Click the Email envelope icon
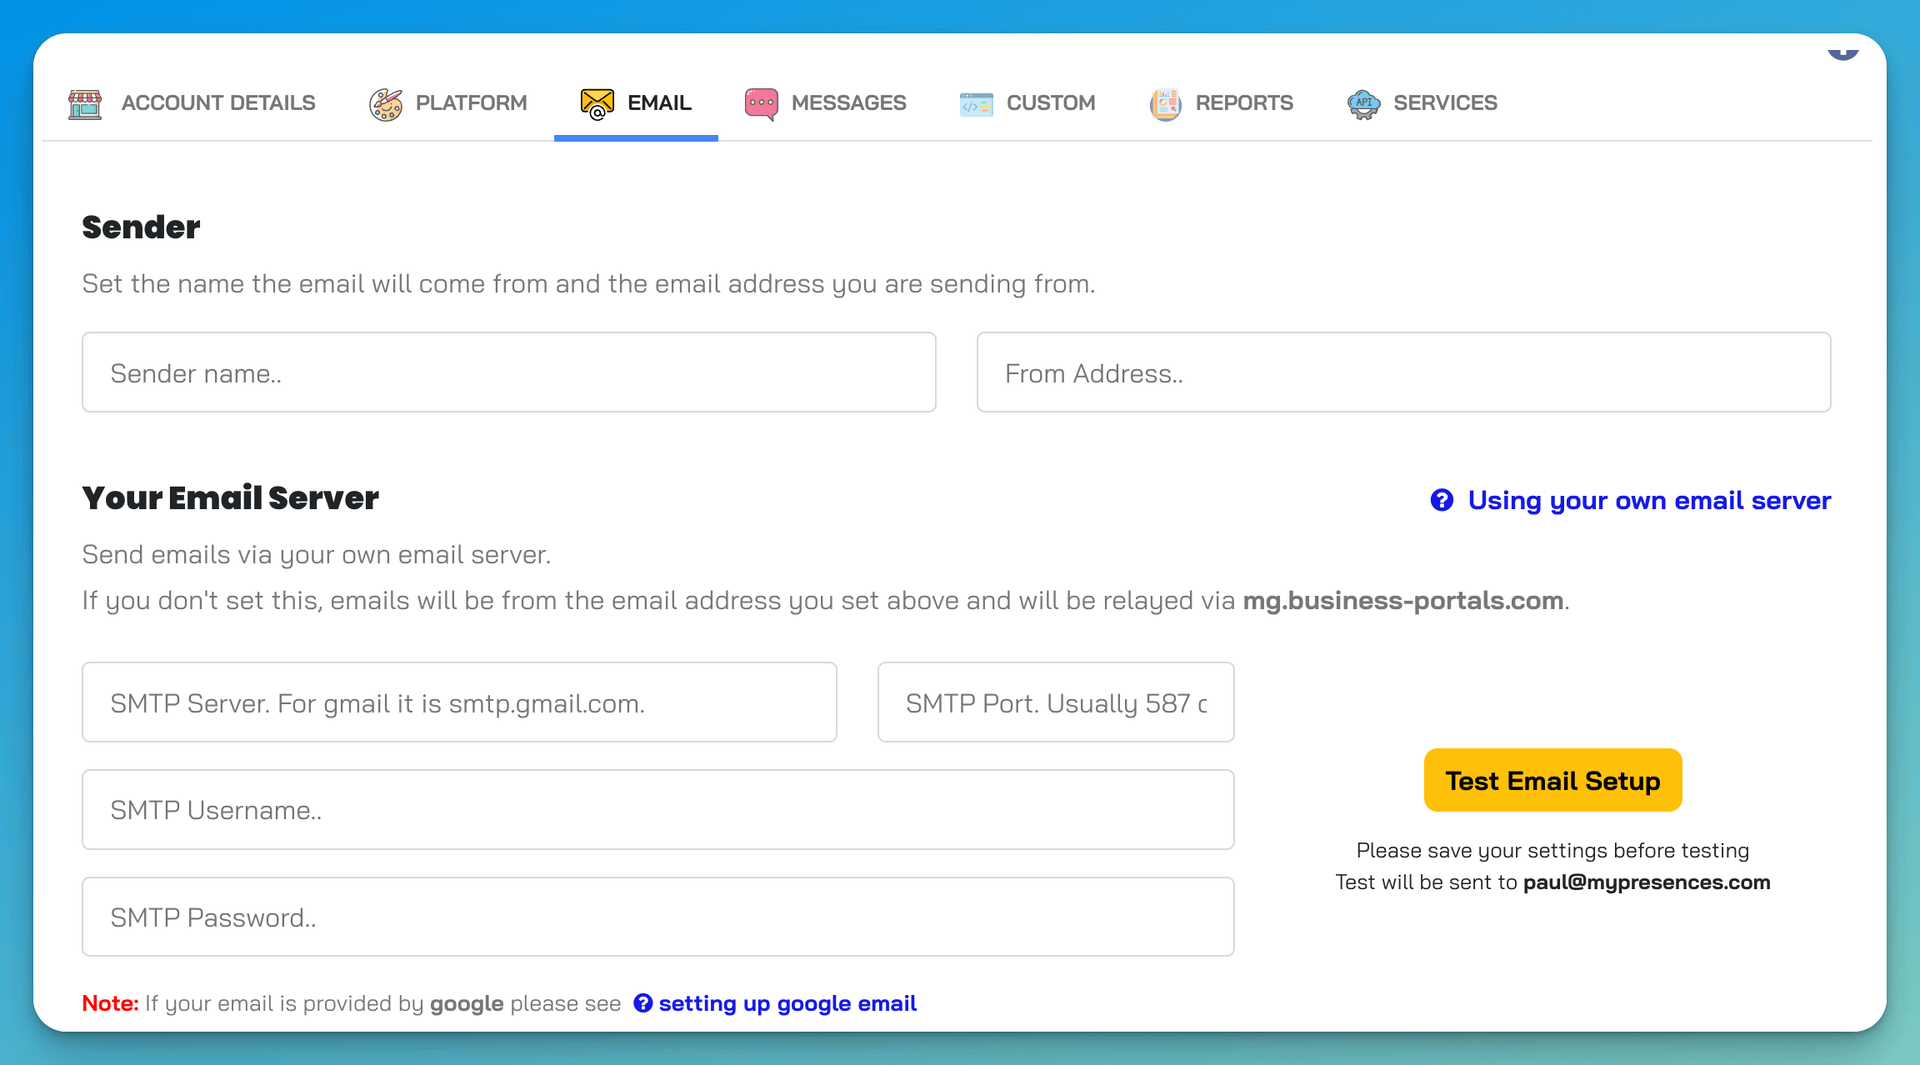 click(597, 103)
